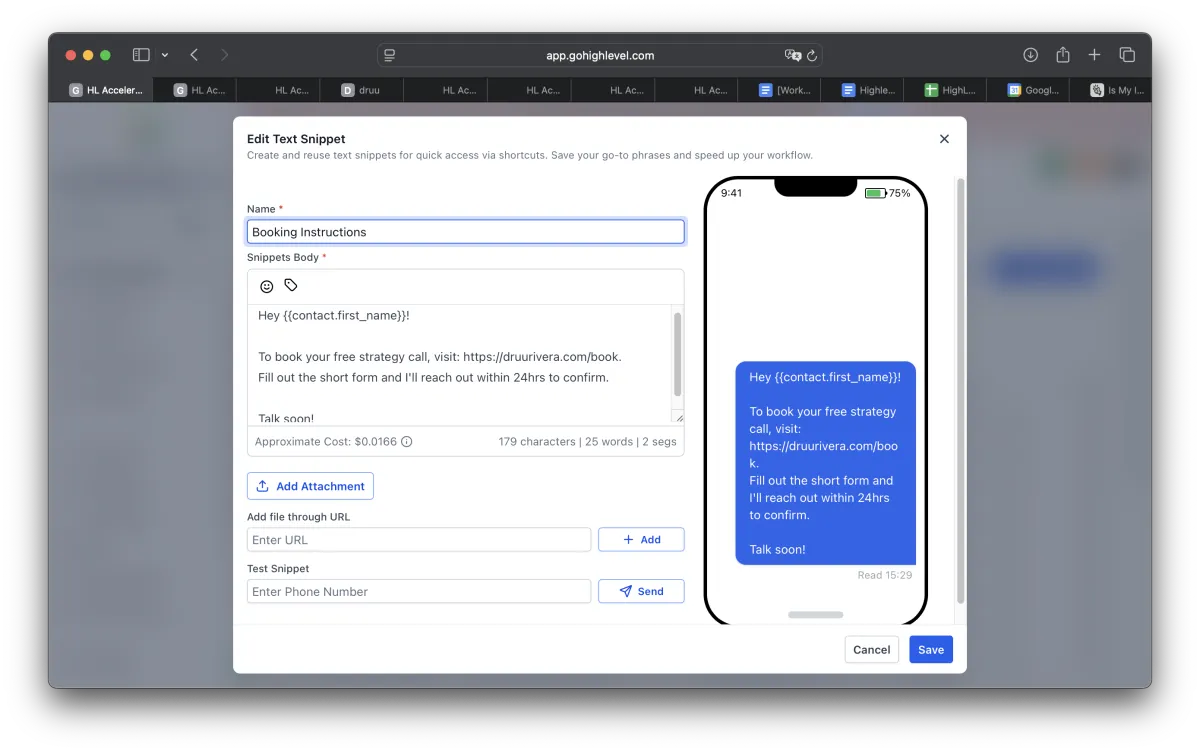
Task: Save the text snippet
Action: [x=931, y=650]
